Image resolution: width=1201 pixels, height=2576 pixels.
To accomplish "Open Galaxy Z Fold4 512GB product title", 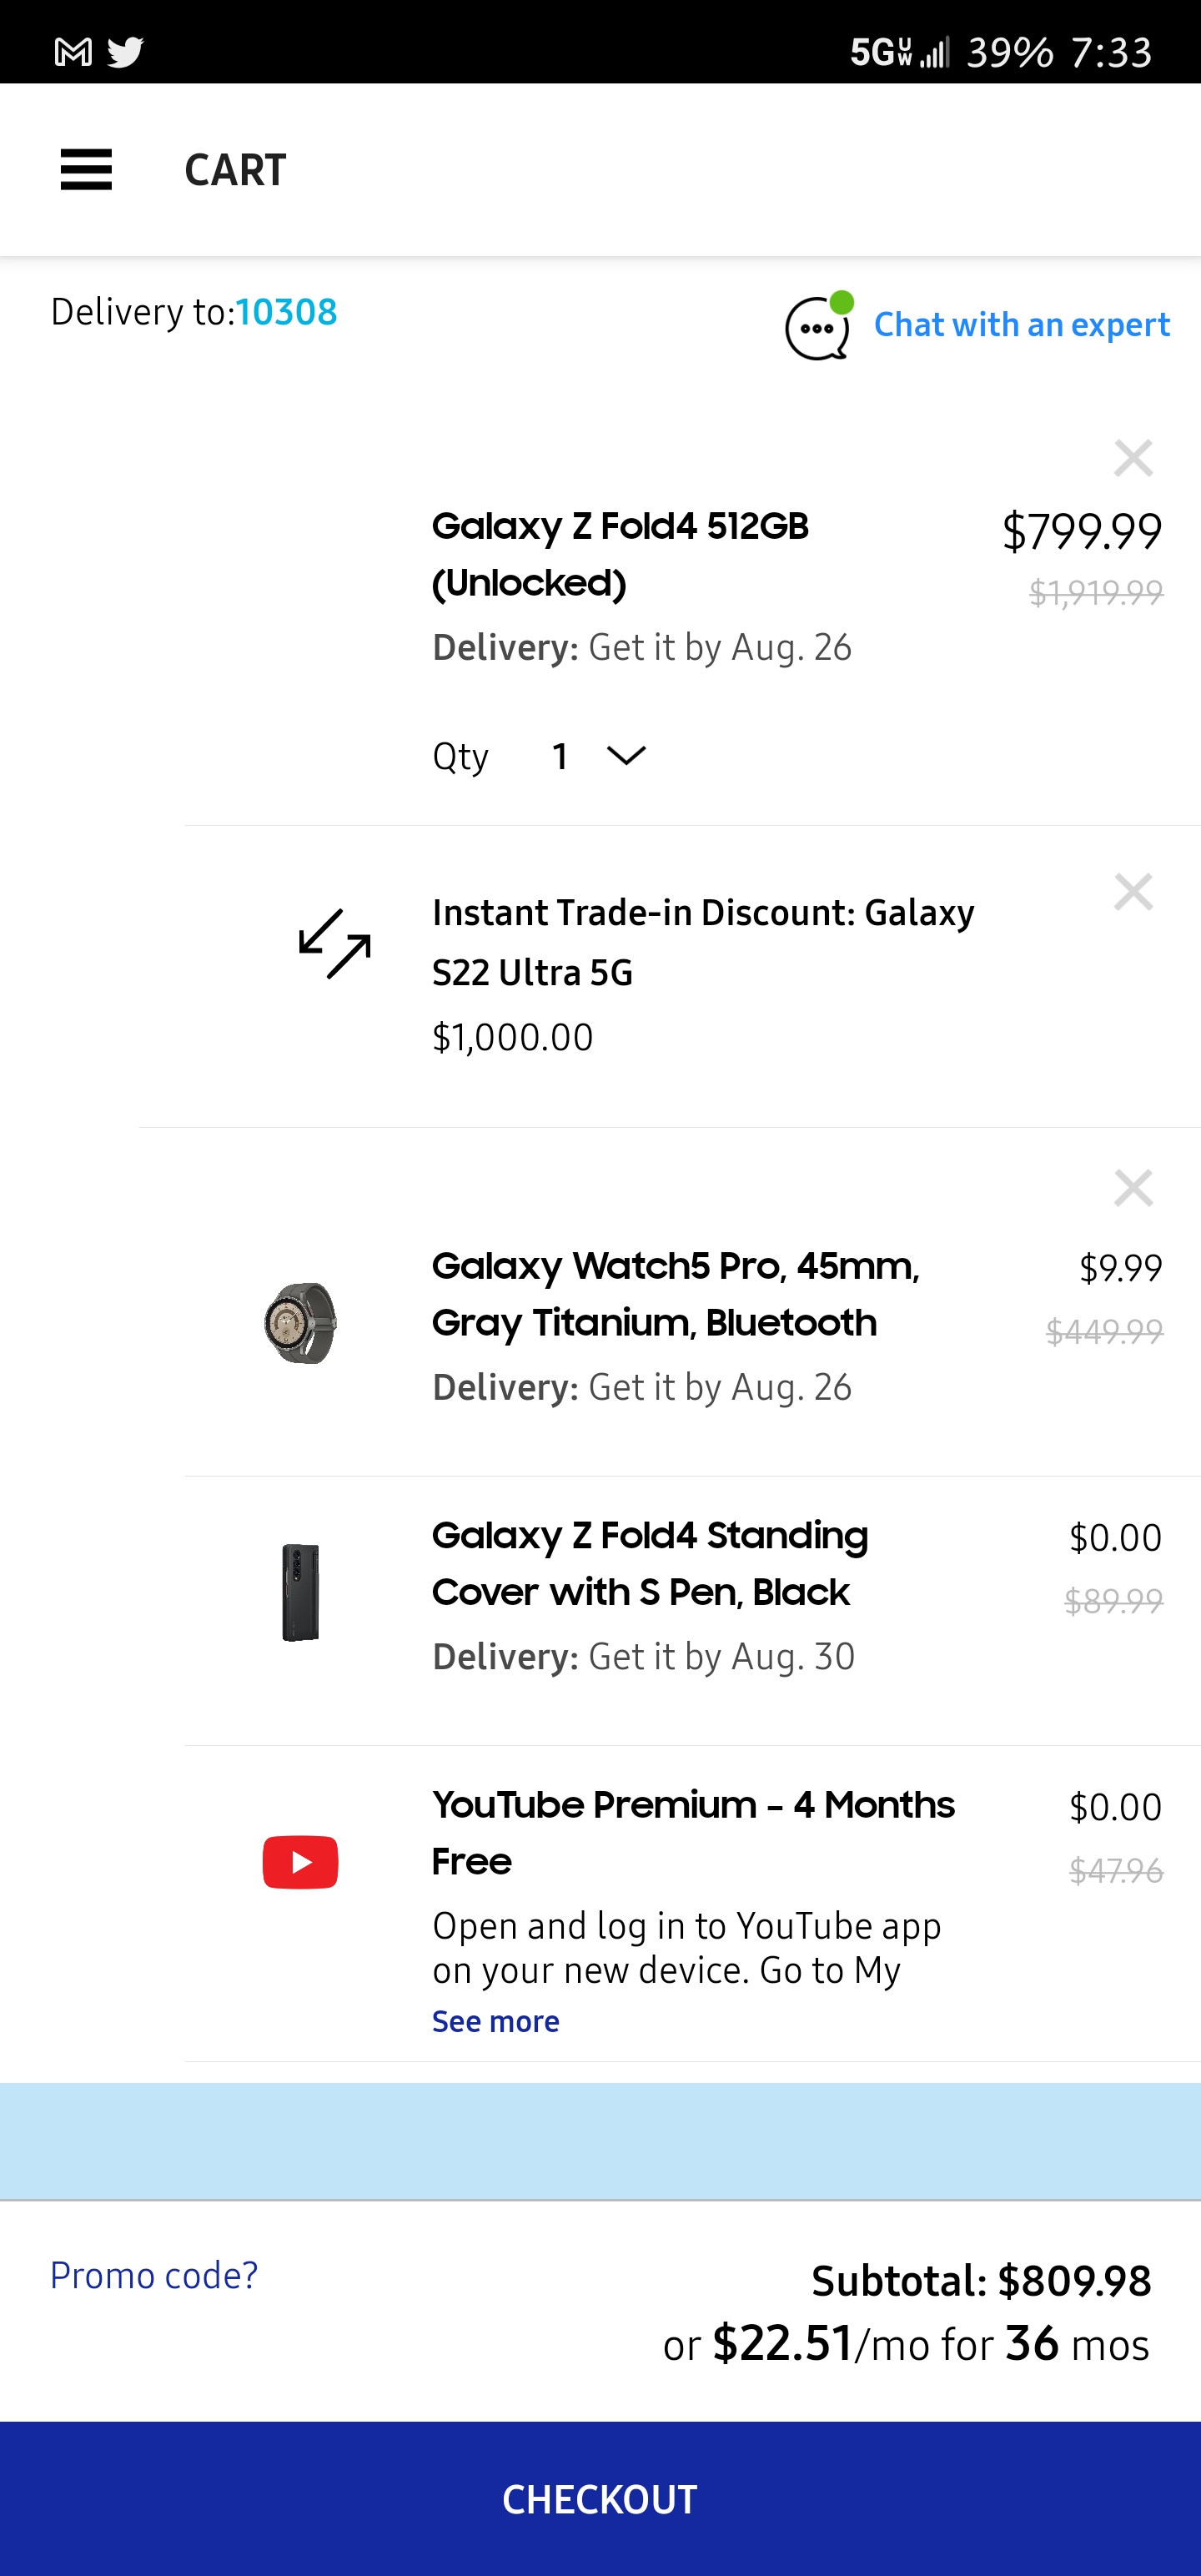I will point(620,554).
